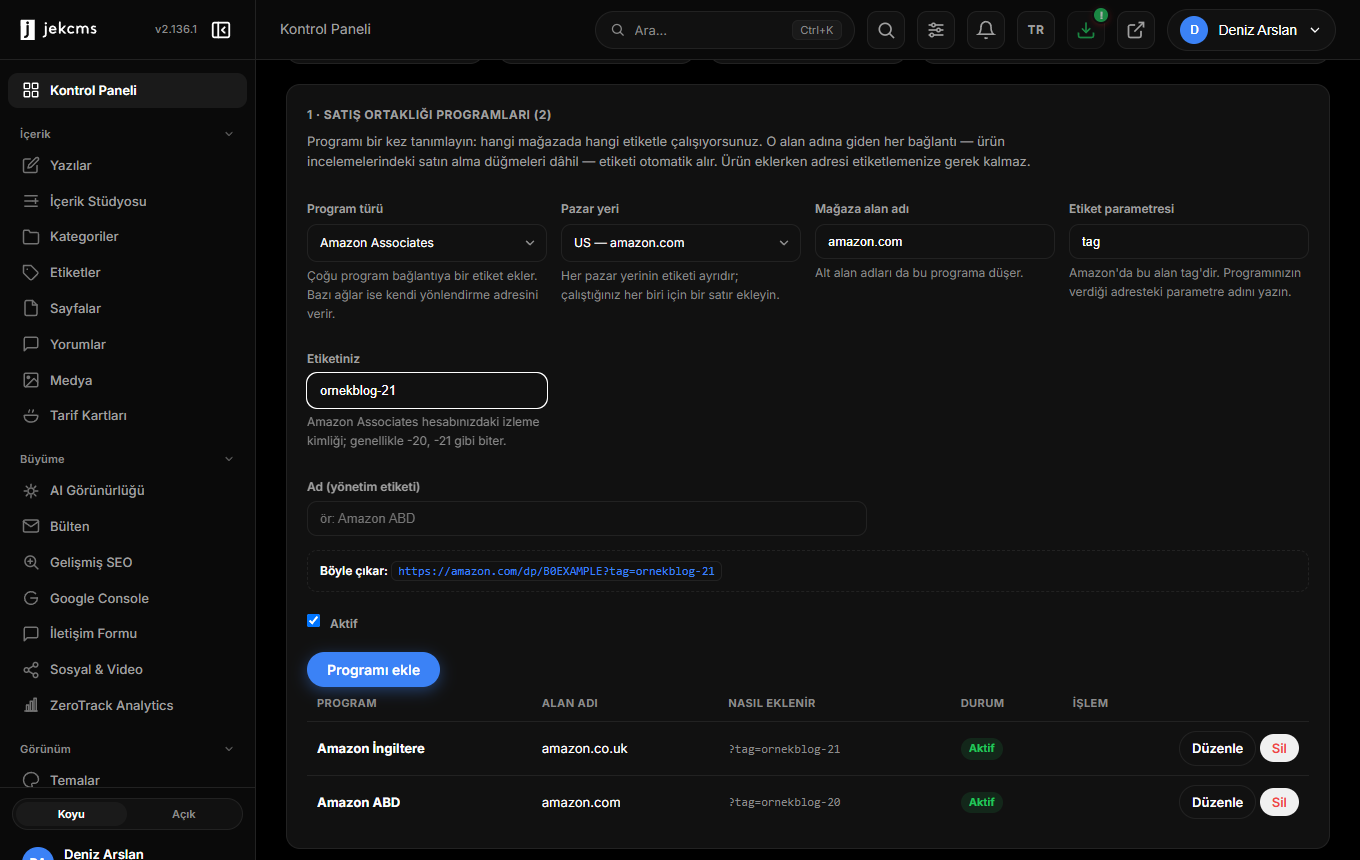Click Kontrol Paneli header title
The height and width of the screenshot is (860, 1360).
coord(325,29)
